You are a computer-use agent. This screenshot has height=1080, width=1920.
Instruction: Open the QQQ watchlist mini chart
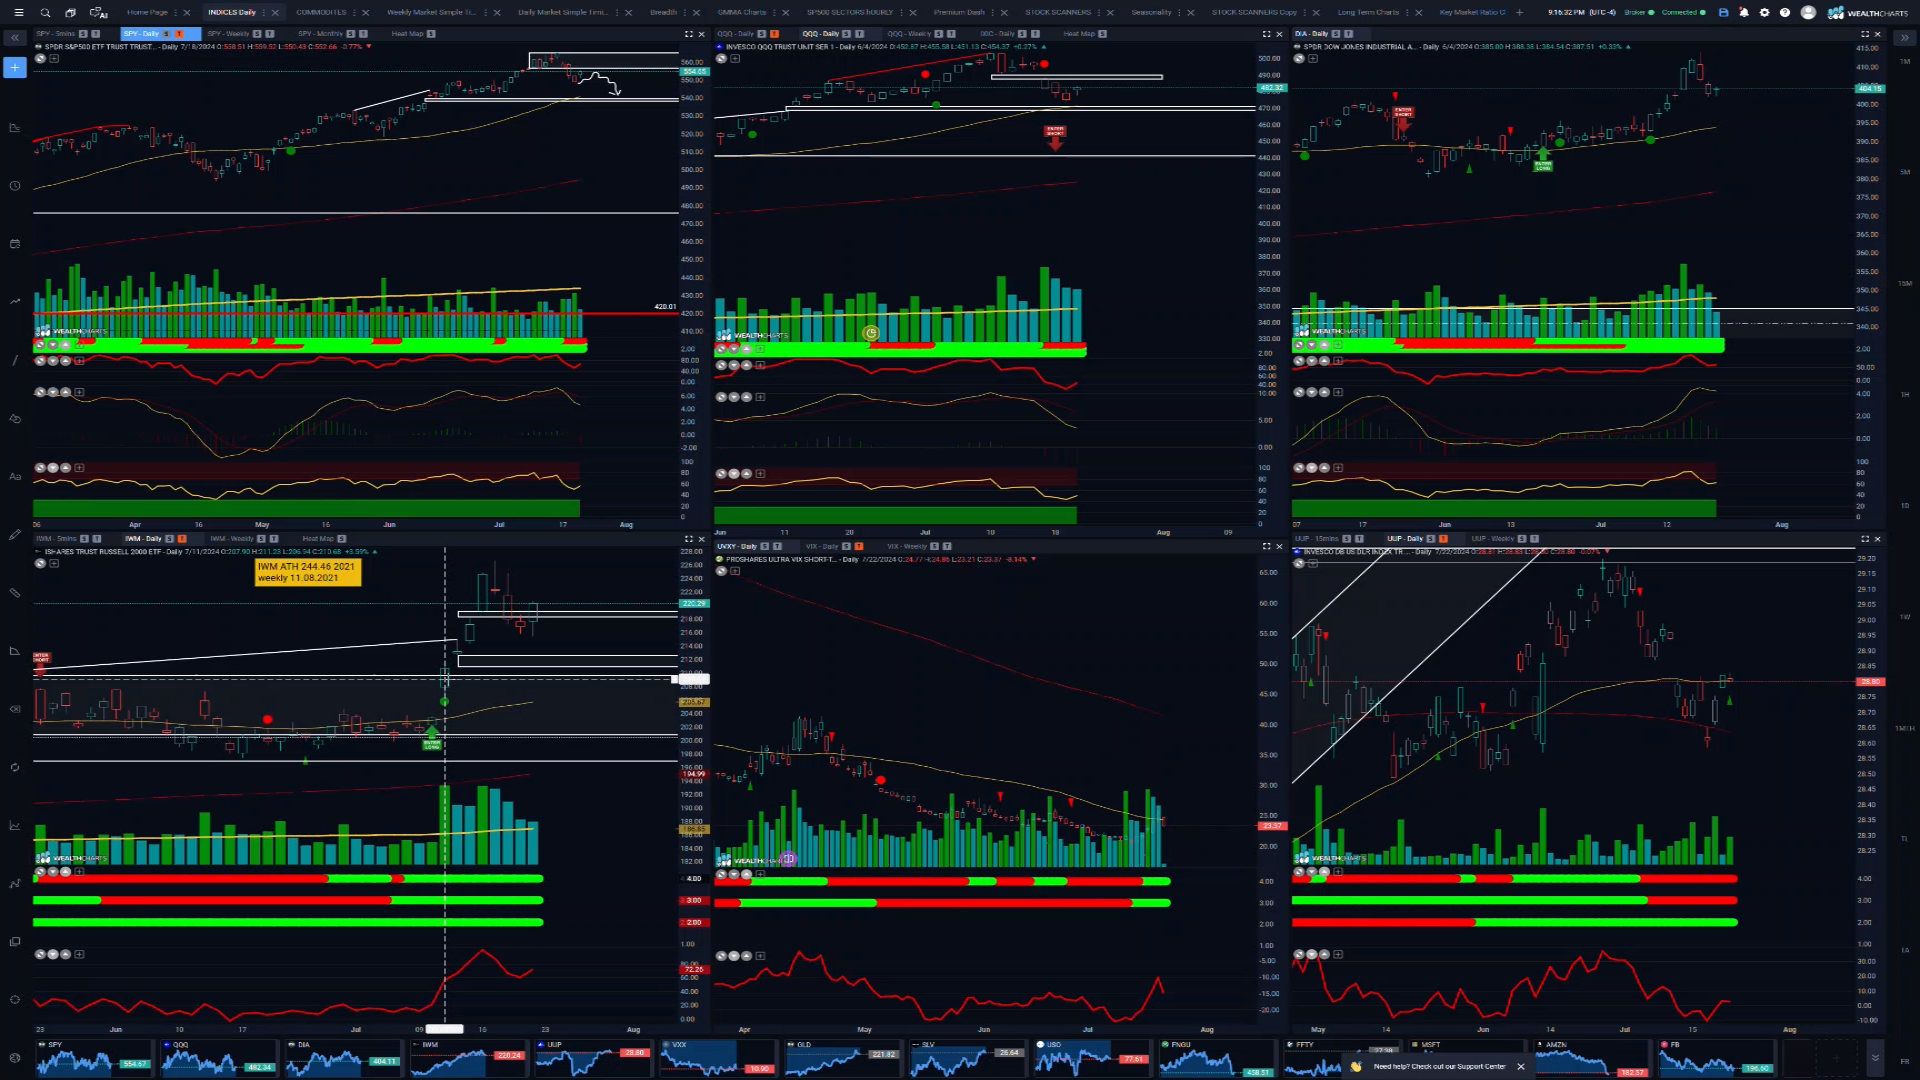[x=218, y=1058]
